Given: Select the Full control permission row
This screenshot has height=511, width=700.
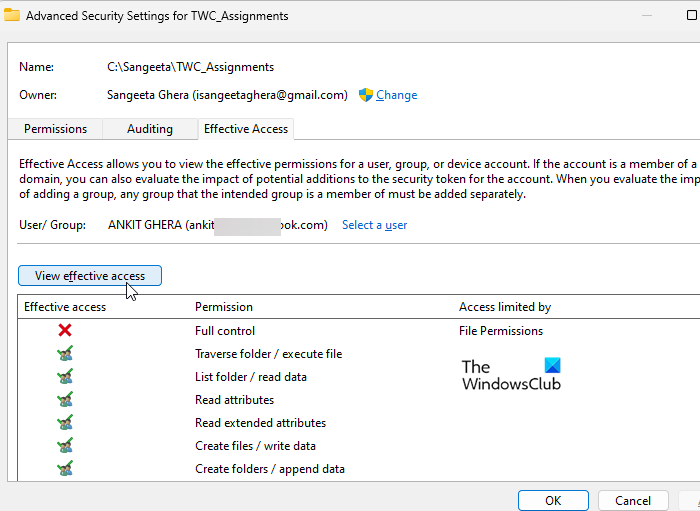Looking at the screenshot, I should pyautogui.click(x=225, y=331).
